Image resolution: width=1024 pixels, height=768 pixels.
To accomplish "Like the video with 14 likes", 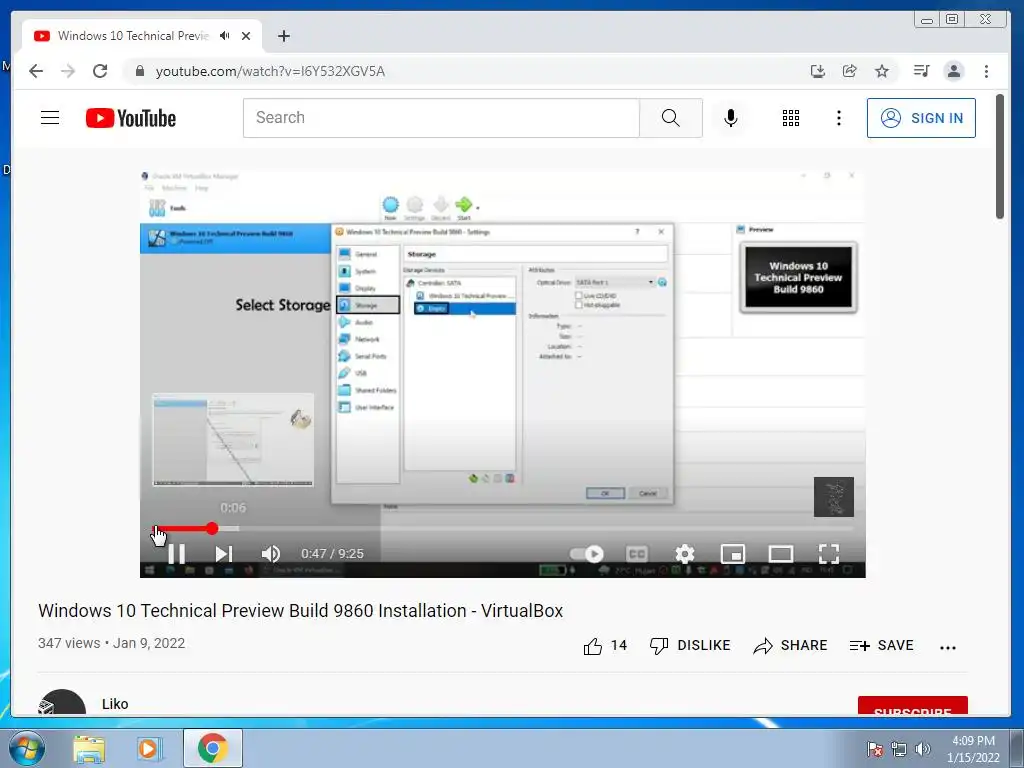I will pos(605,646).
